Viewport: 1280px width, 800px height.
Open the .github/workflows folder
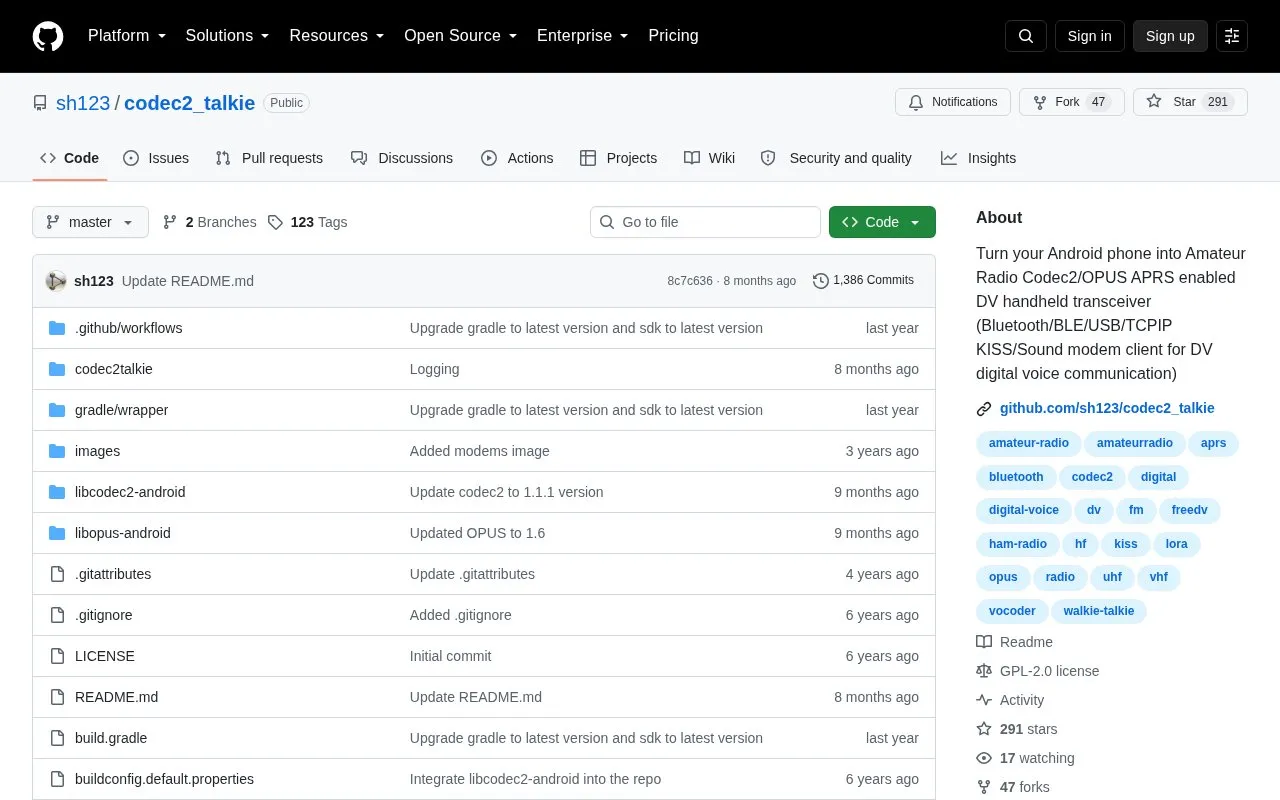(x=128, y=328)
